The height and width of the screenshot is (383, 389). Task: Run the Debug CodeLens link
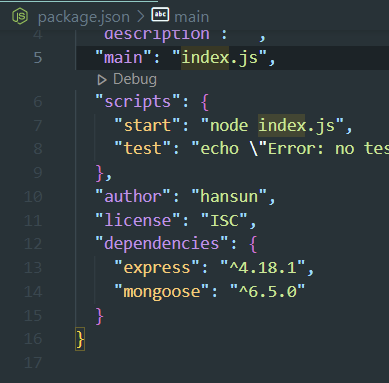point(135,79)
